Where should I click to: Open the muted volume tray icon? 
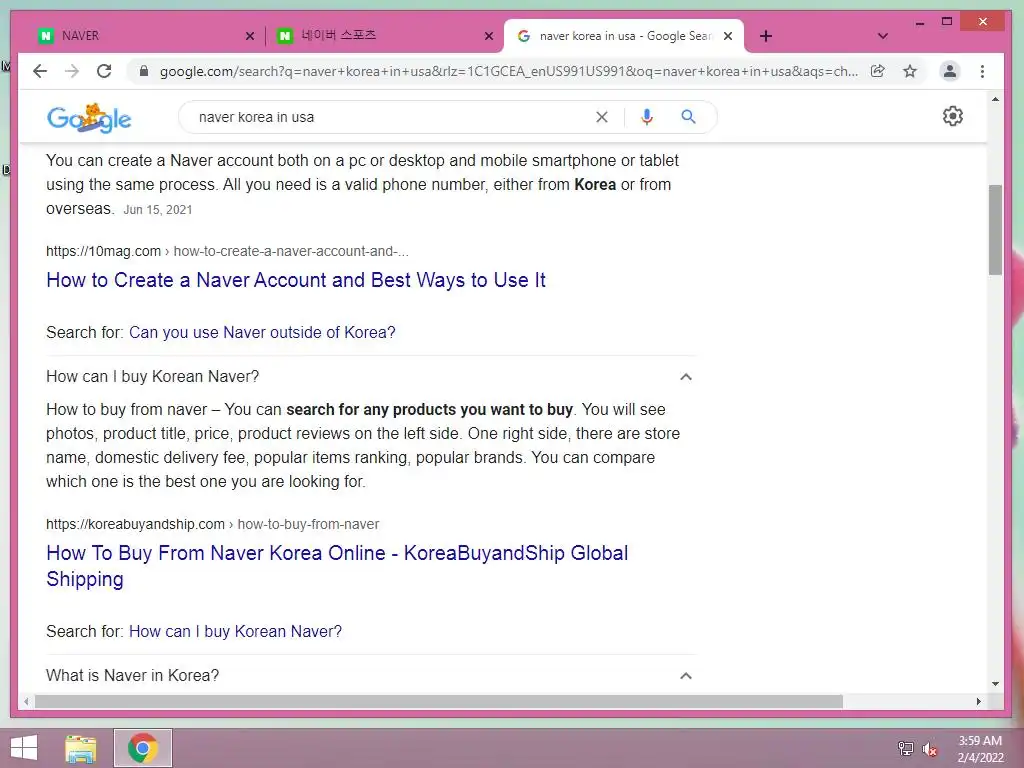929,748
